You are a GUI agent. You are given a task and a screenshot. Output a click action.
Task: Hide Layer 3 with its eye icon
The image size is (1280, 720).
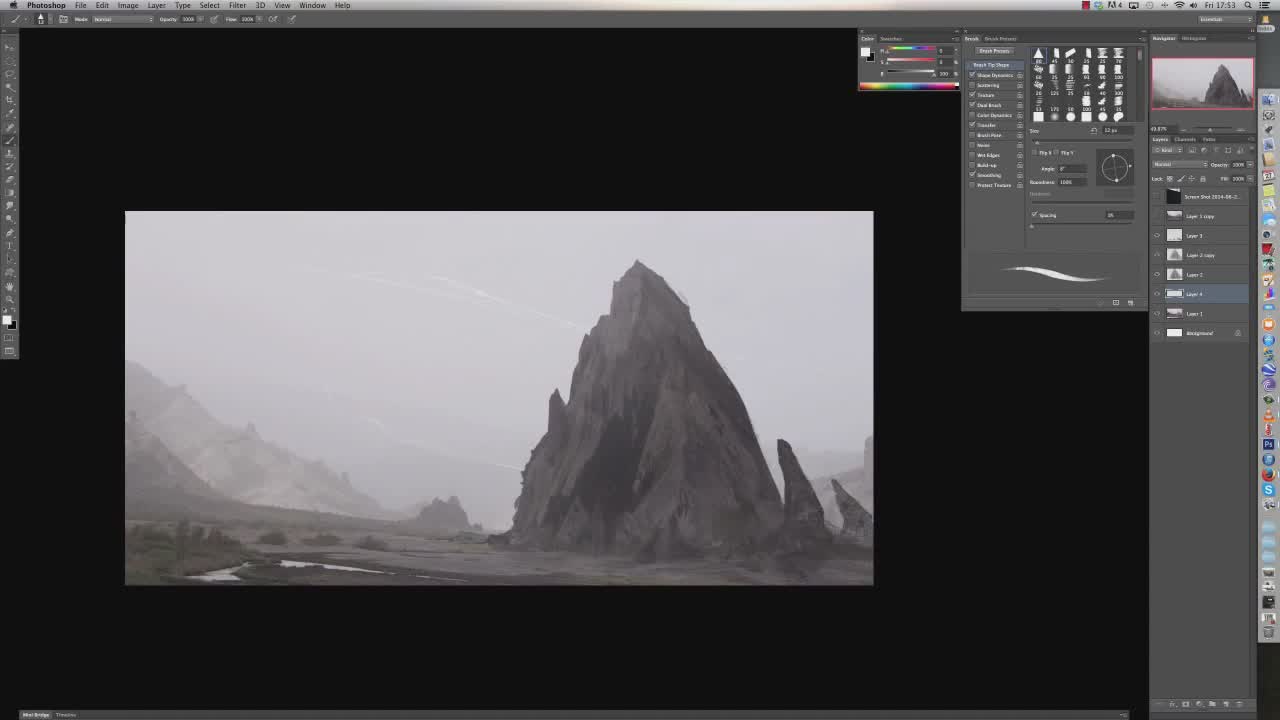tap(1157, 235)
